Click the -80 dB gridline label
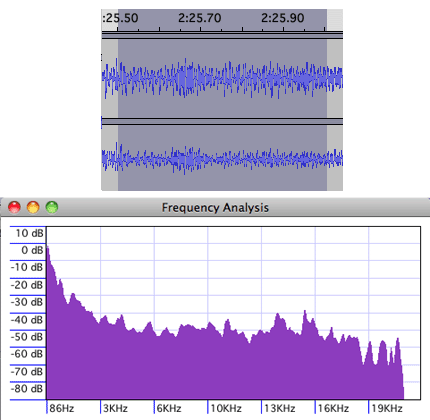The width and height of the screenshot is (430, 420). pyautogui.click(x=27, y=389)
